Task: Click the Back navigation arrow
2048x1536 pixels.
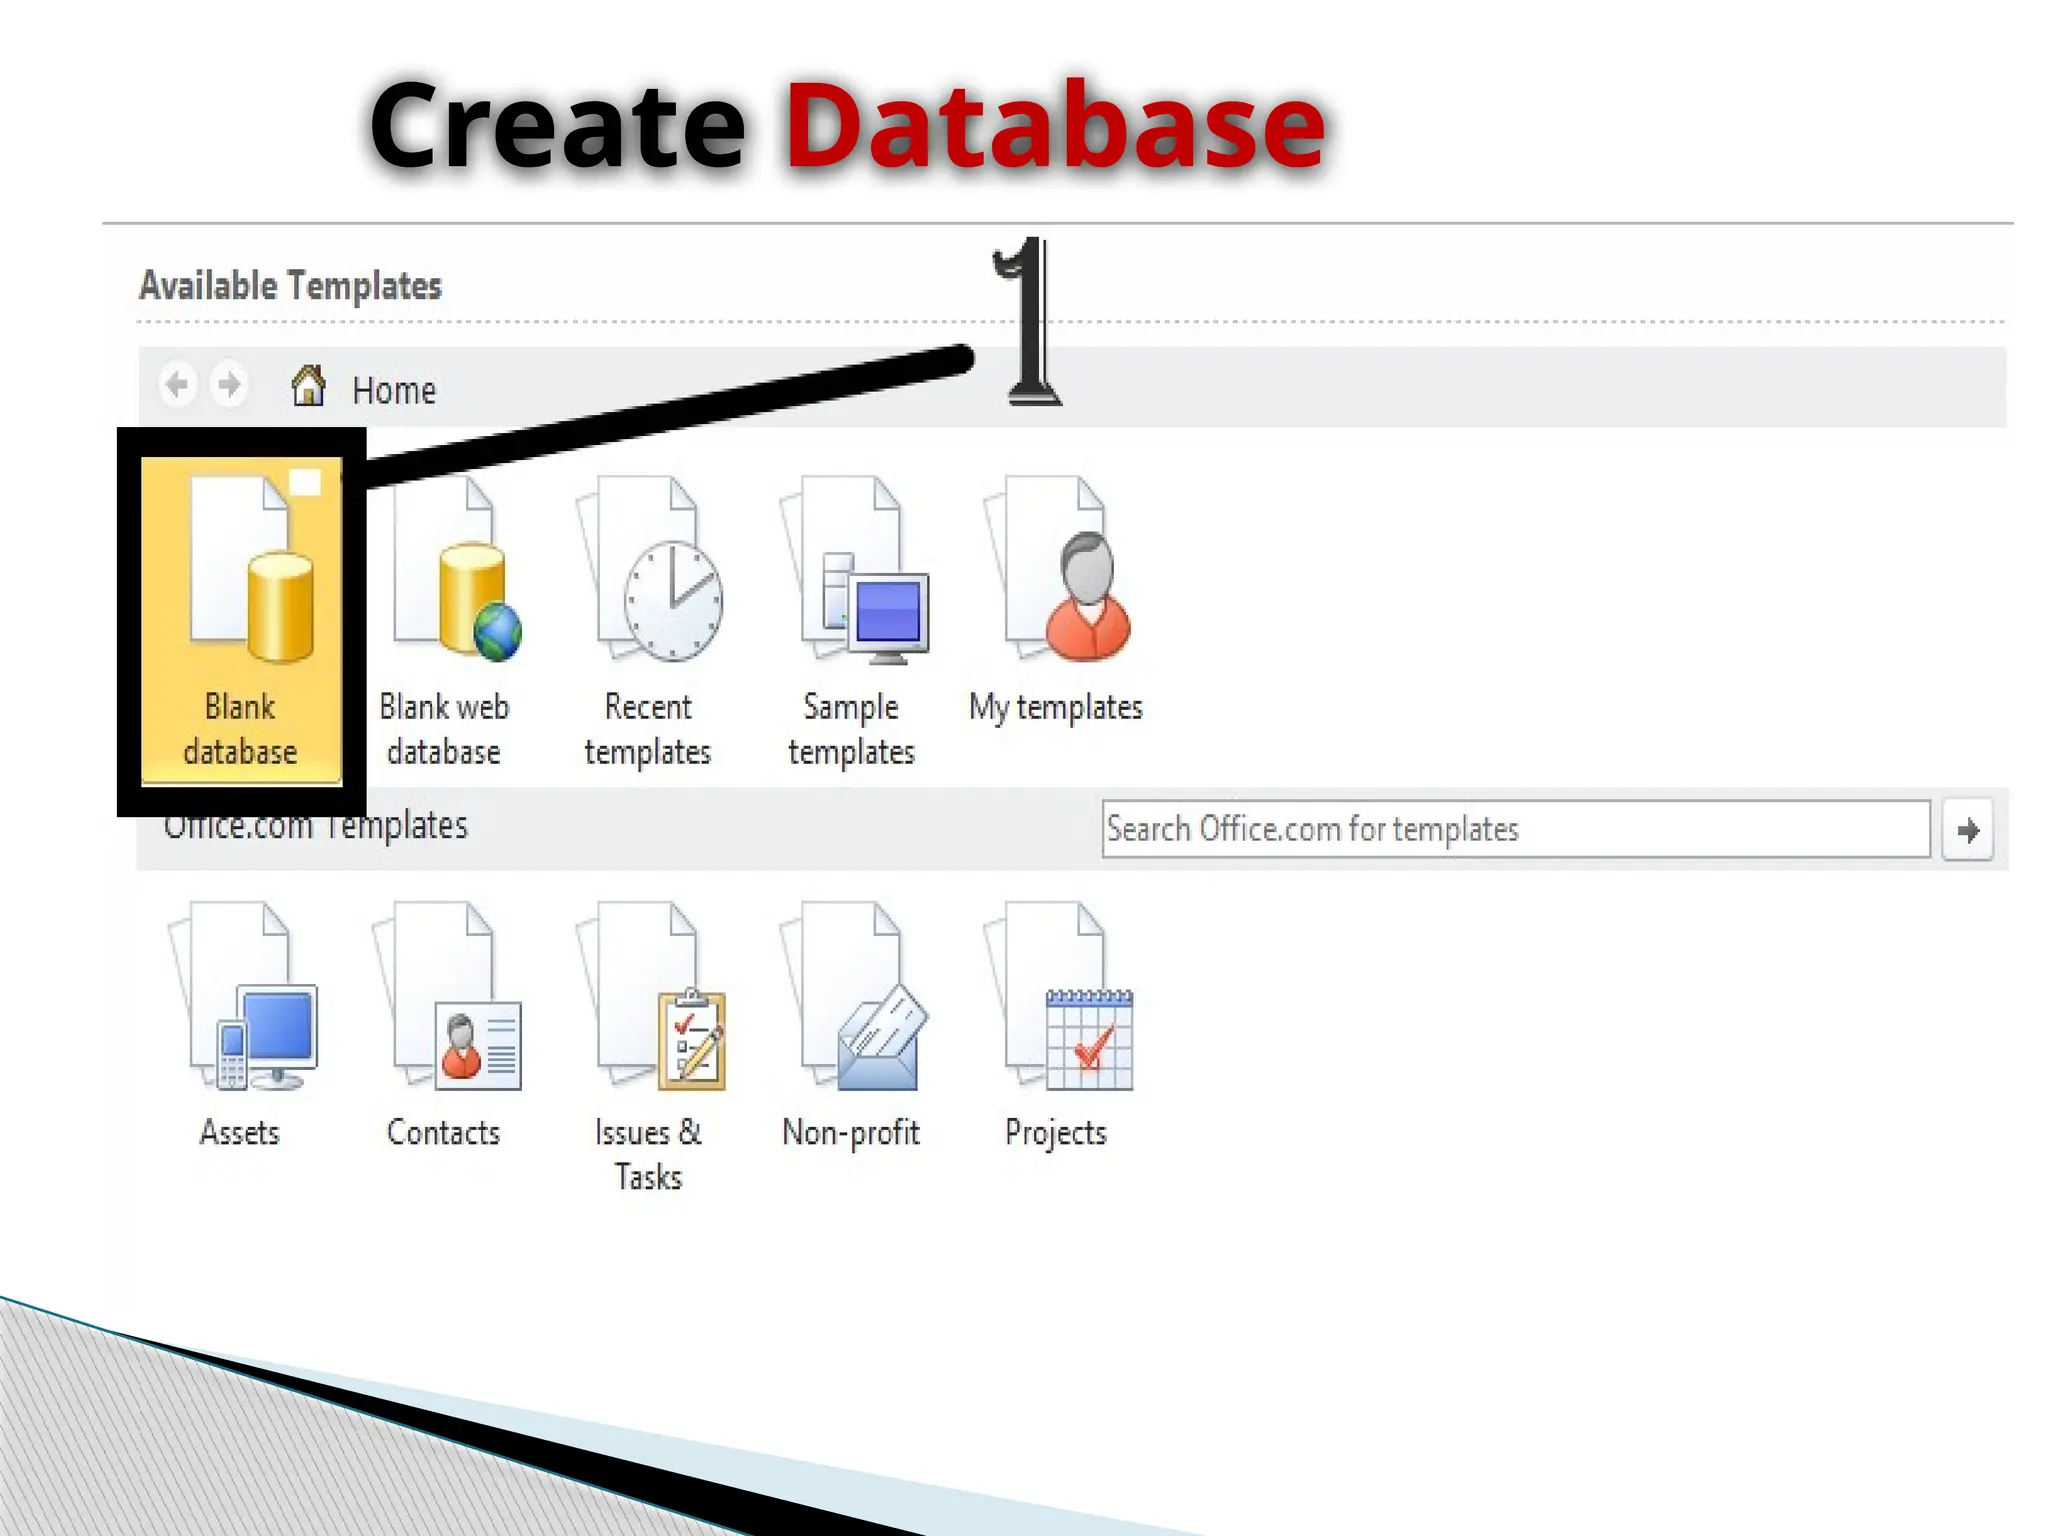Action: pos(178,385)
